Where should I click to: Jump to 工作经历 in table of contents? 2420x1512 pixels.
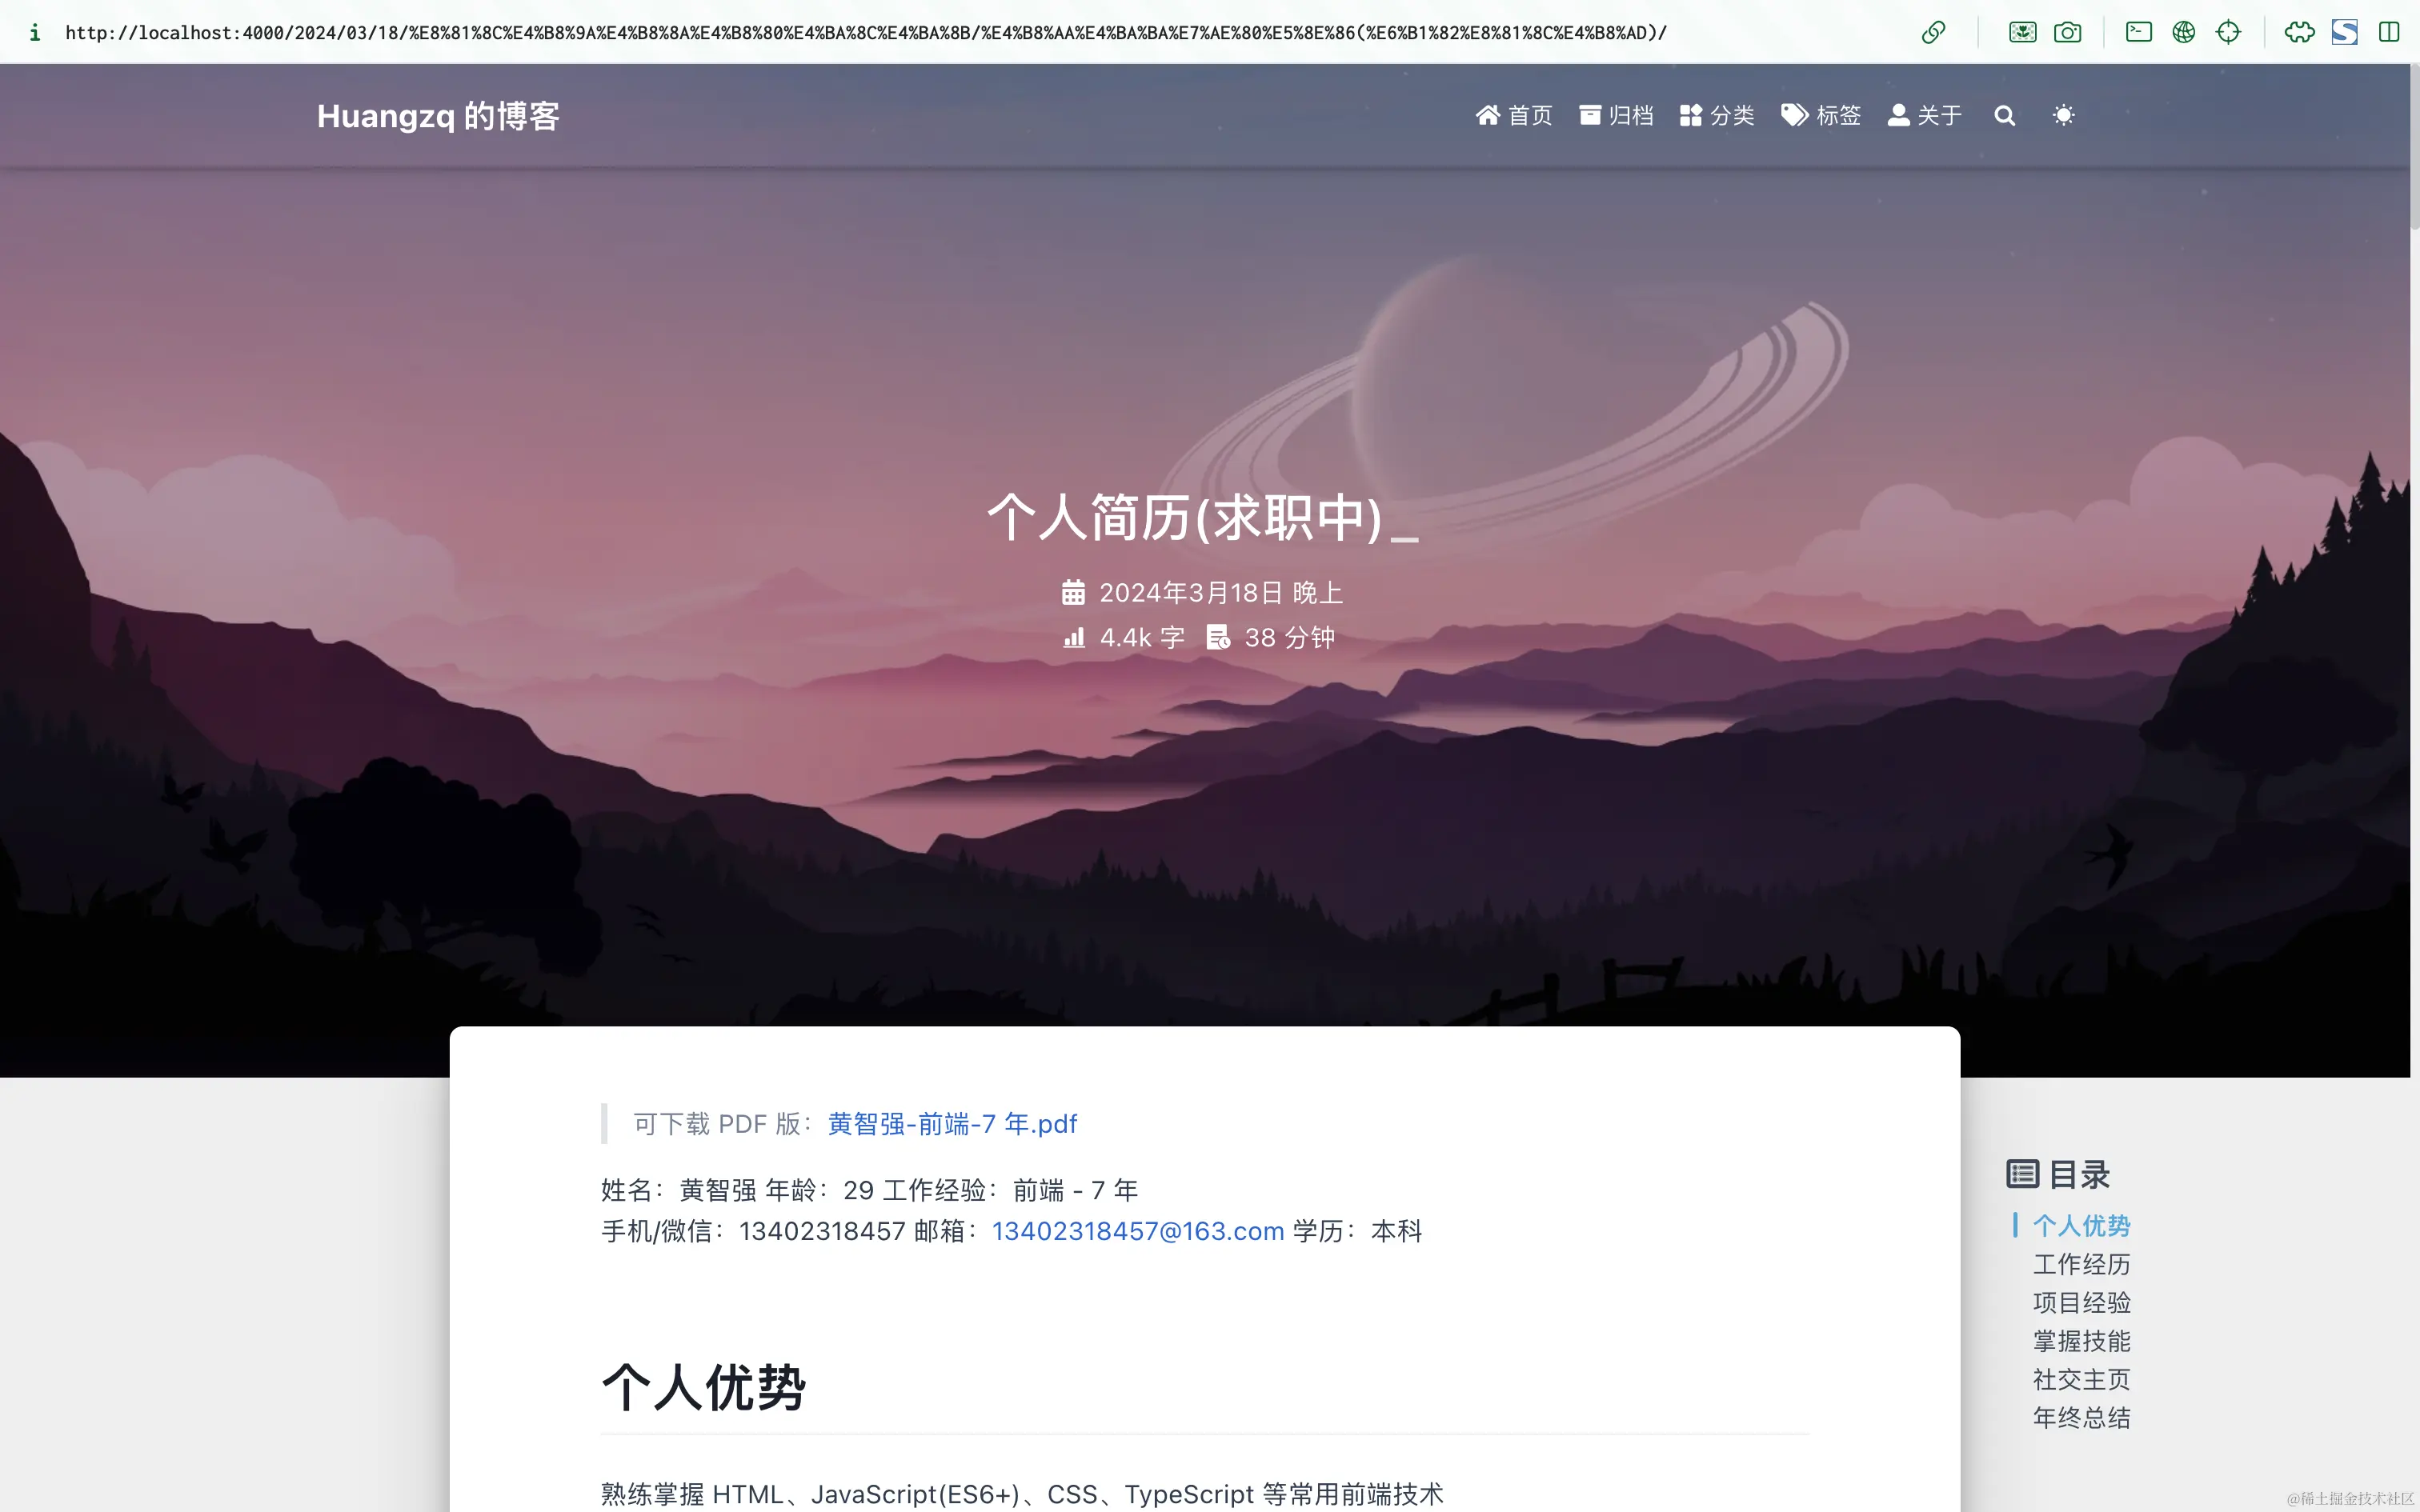point(2081,1264)
